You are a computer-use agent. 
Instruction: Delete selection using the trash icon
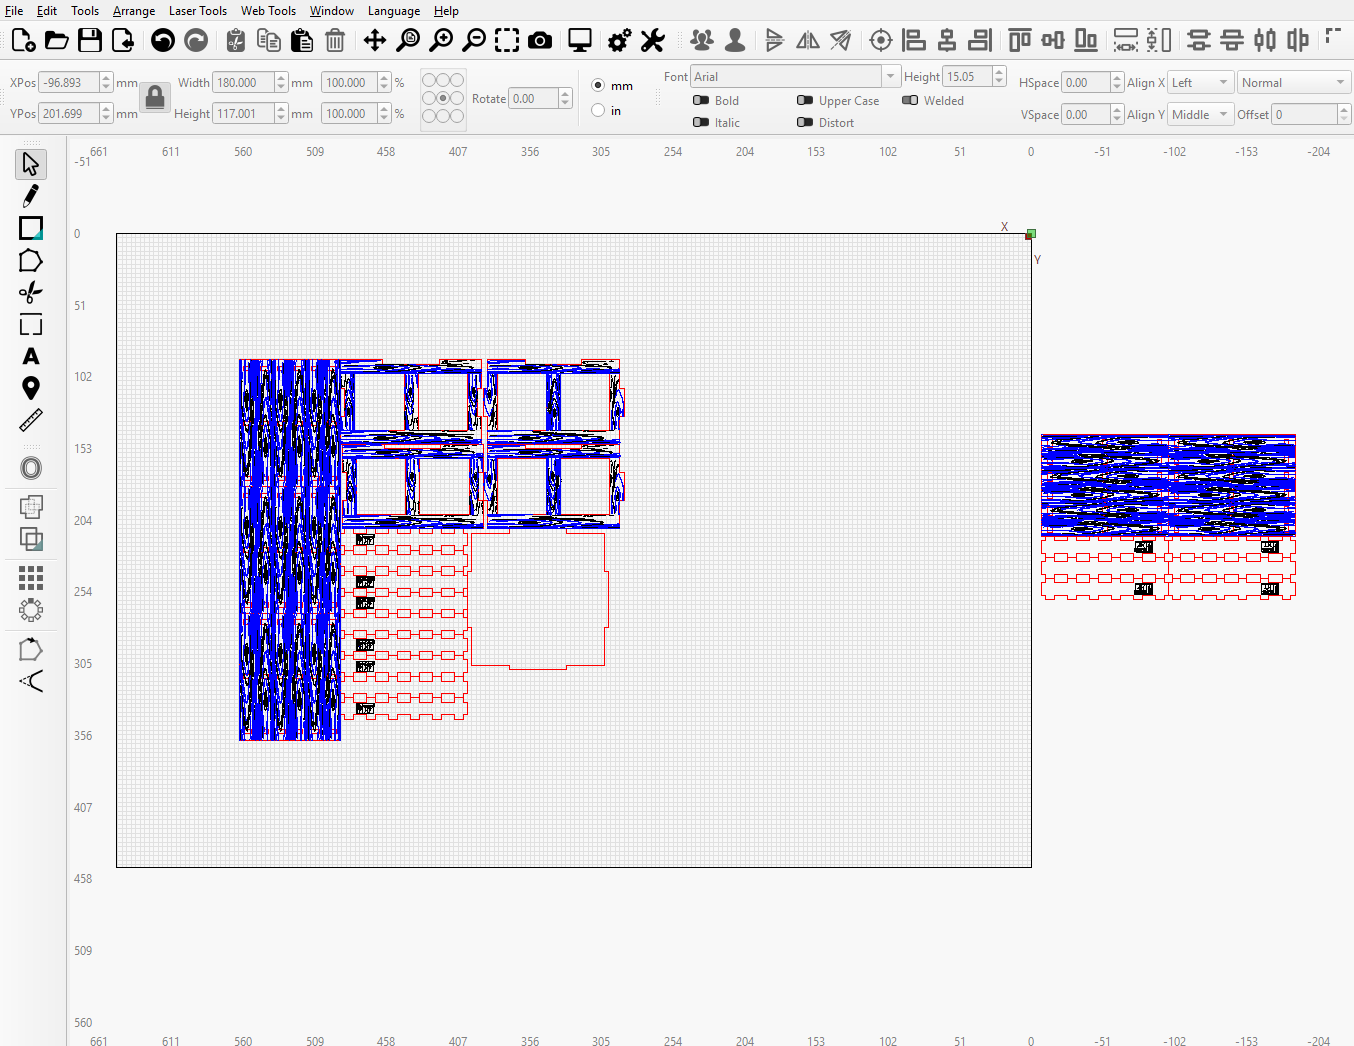coord(335,40)
